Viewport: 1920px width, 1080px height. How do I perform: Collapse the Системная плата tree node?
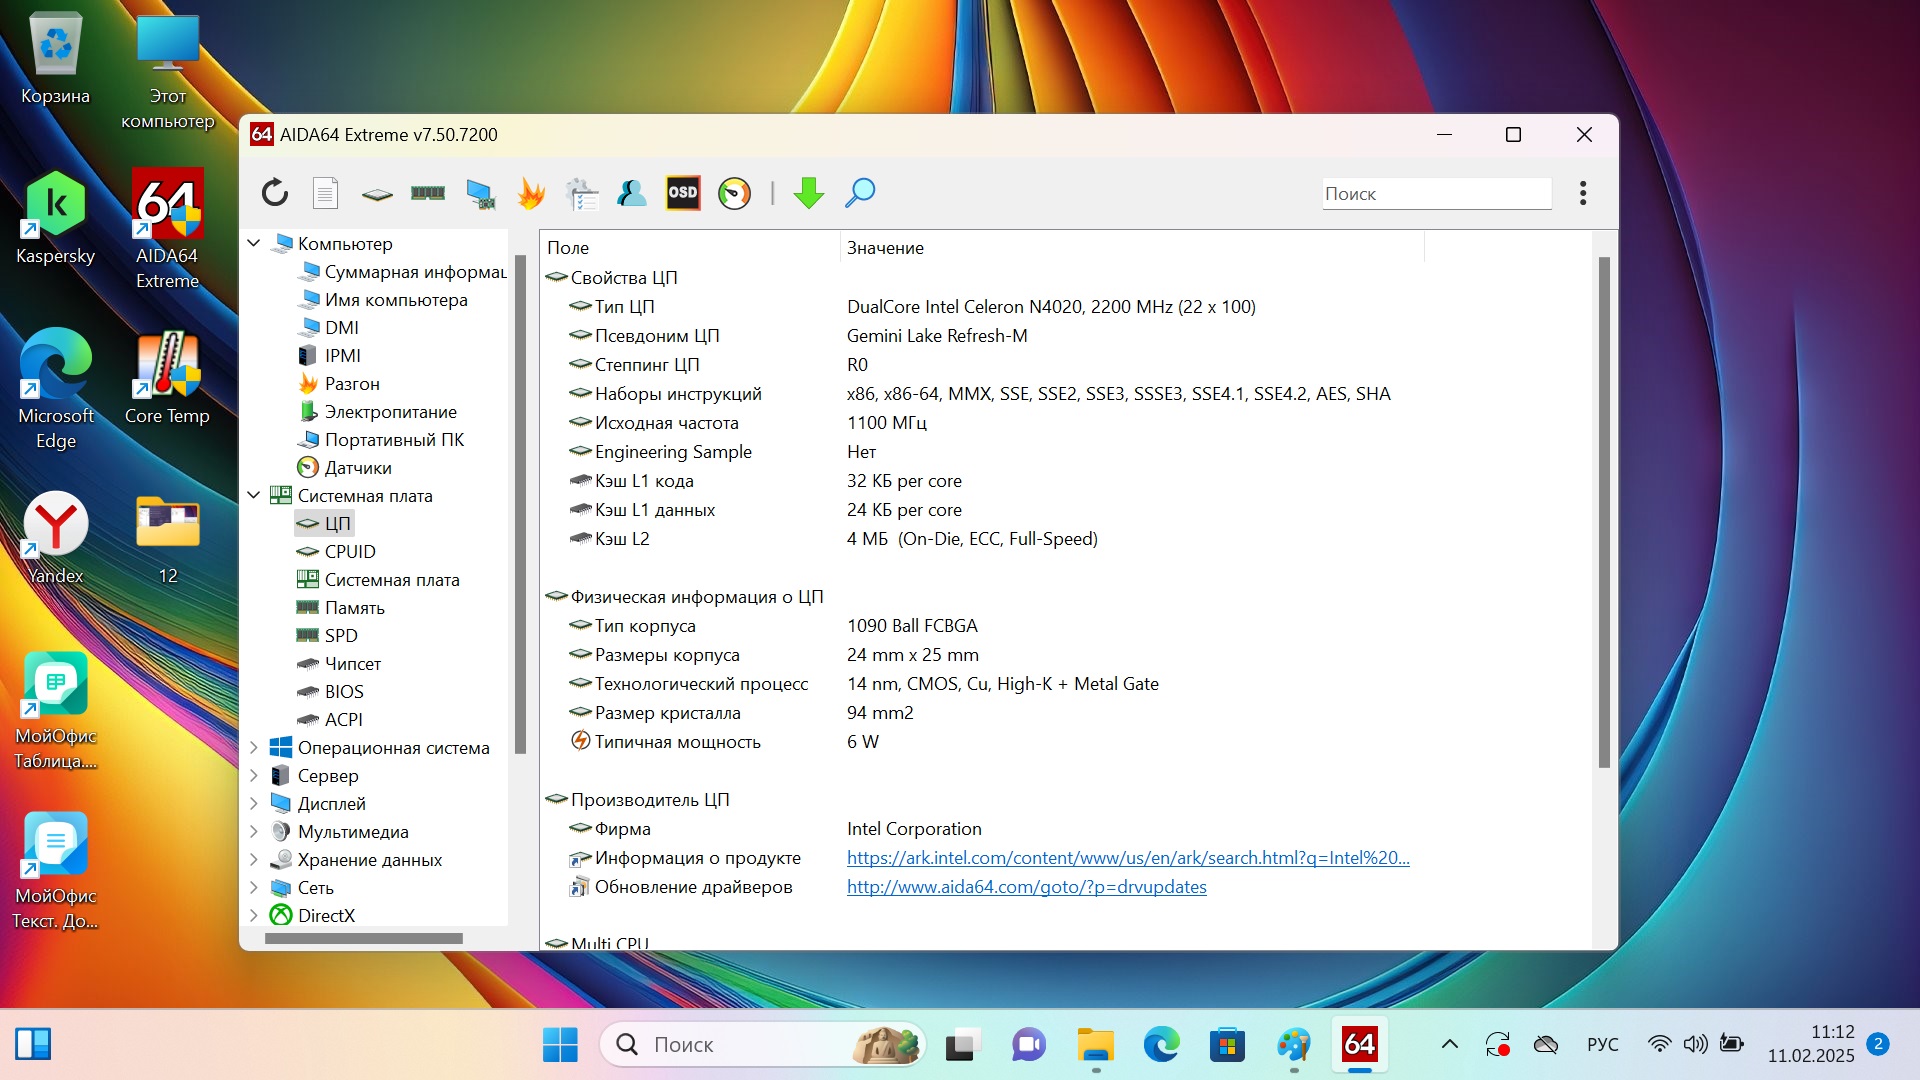(x=254, y=495)
